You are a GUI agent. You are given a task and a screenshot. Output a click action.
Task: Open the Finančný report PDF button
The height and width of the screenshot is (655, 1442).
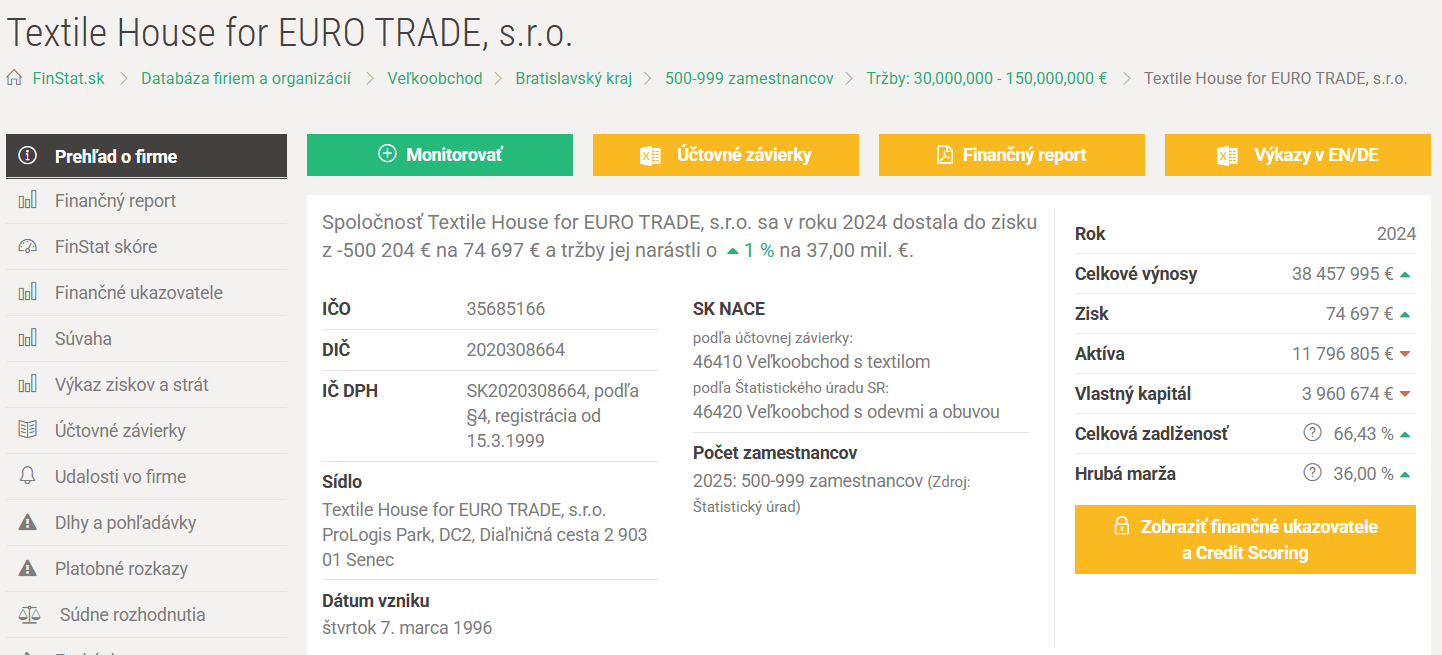1012,155
